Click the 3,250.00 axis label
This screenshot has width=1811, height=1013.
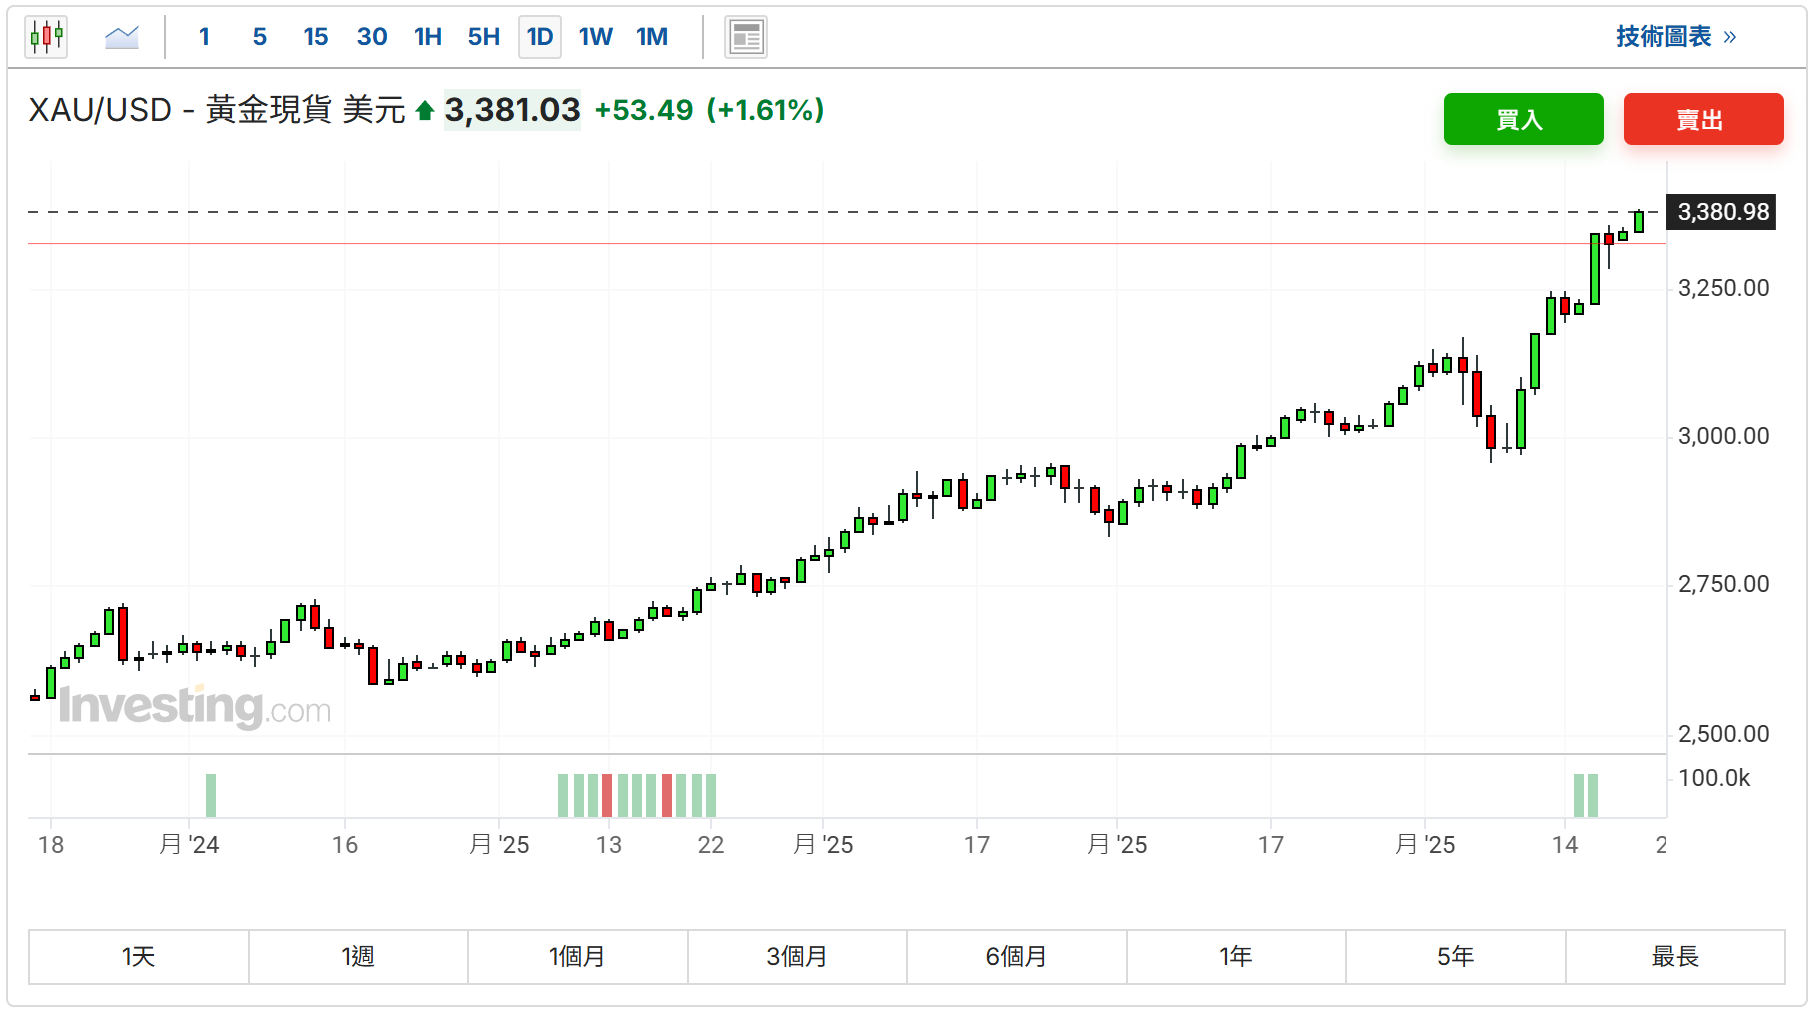coord(1723,288)
